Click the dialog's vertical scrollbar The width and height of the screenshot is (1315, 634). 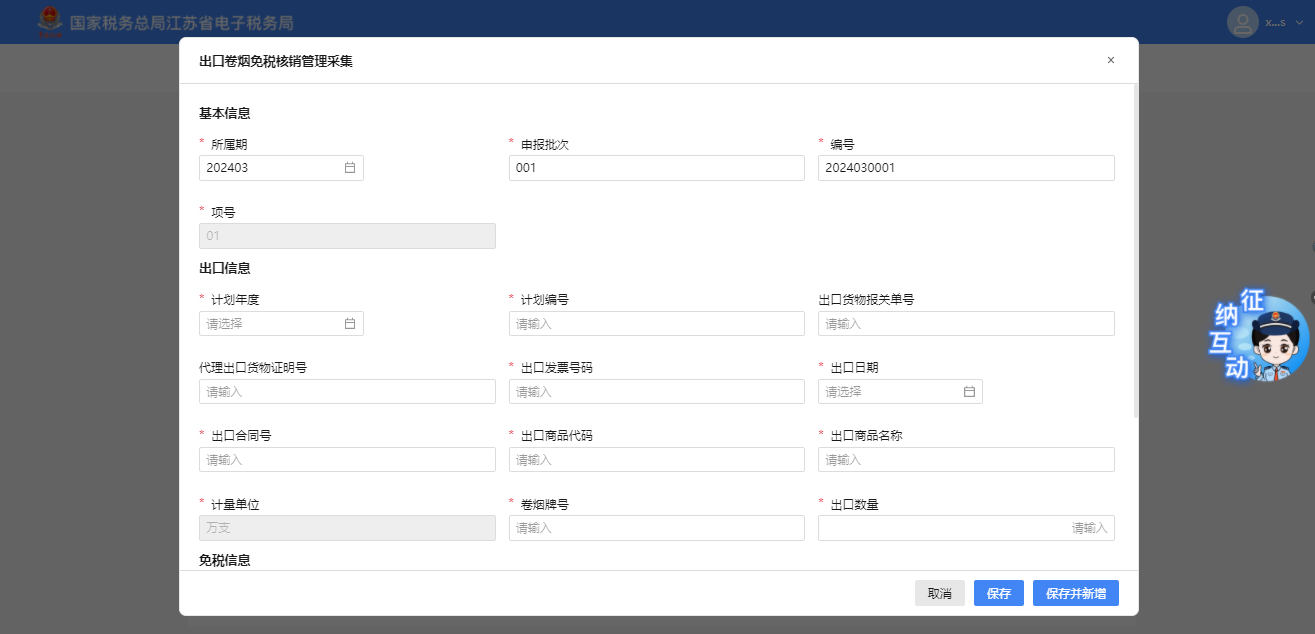1135,250
